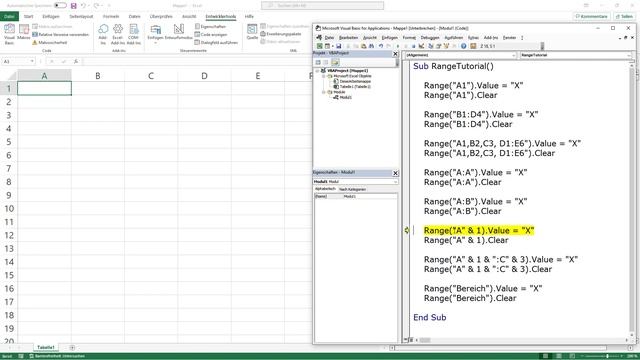640x360 pixels.
Task: Save project in VBA toolbar
Action: coord(338,46)
